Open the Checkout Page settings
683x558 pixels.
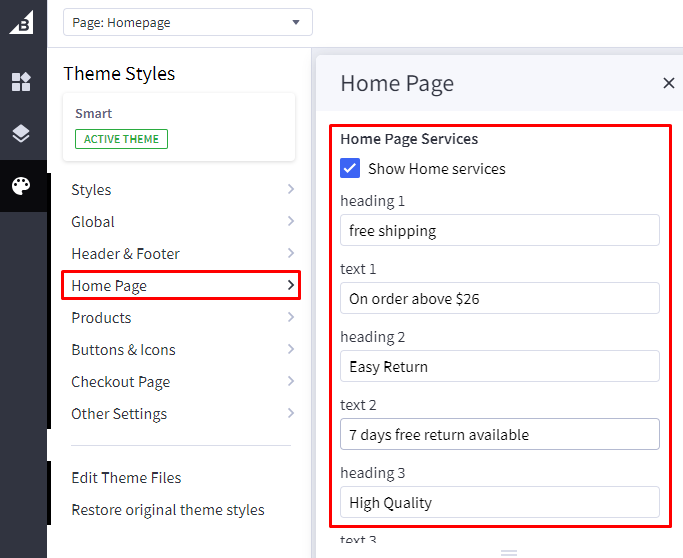[120, 382]
